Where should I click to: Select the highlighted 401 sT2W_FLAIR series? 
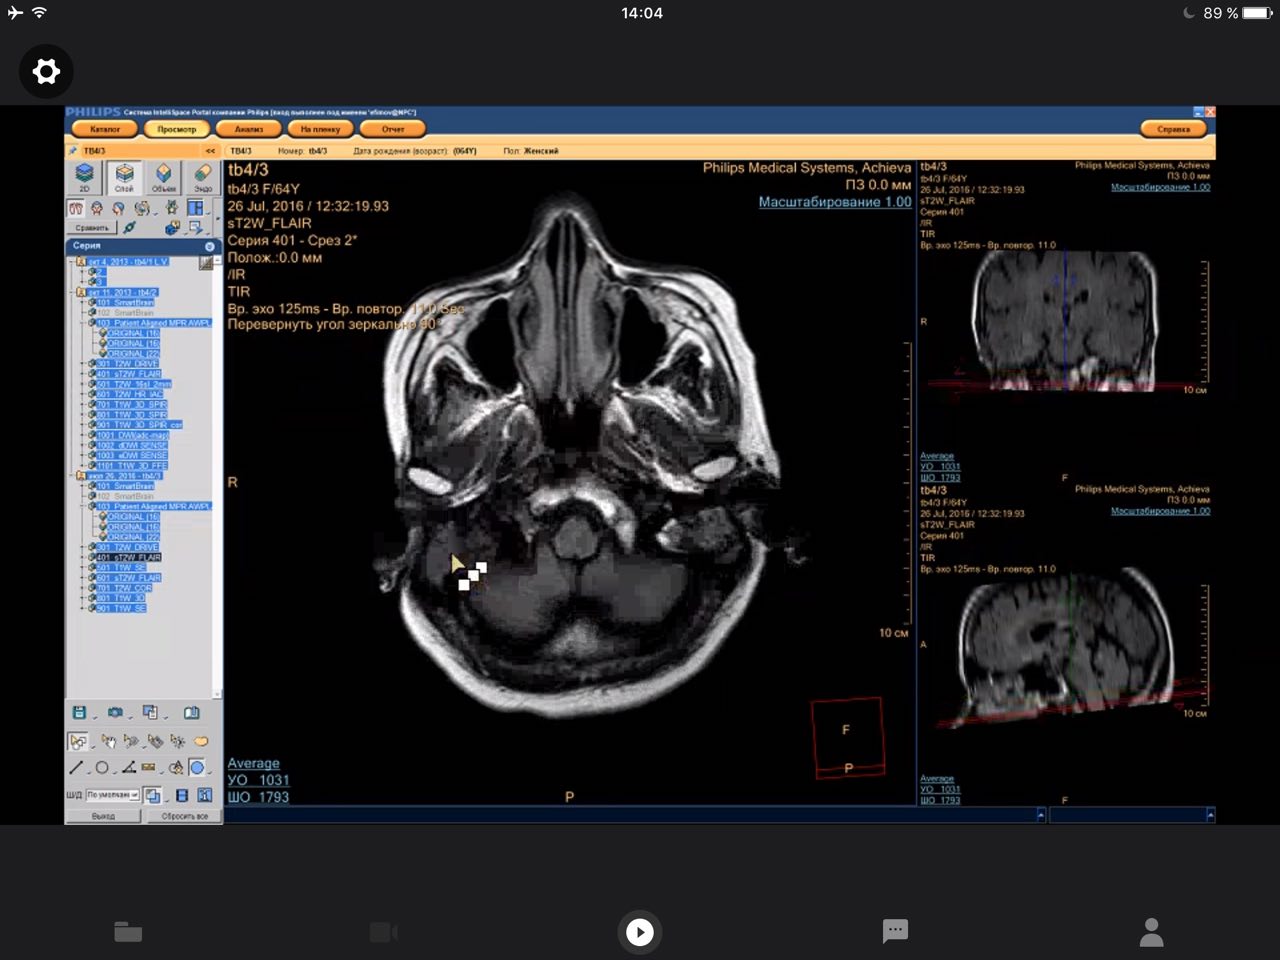tap(129, 557)
